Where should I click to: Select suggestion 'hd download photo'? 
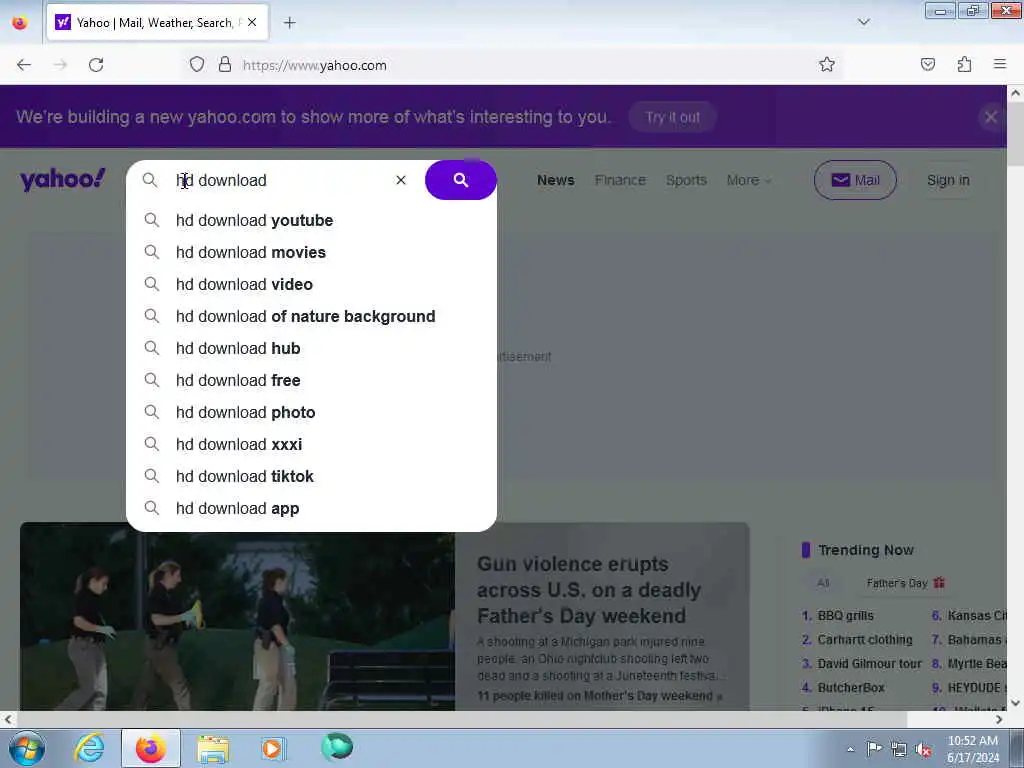coord(312,412)
